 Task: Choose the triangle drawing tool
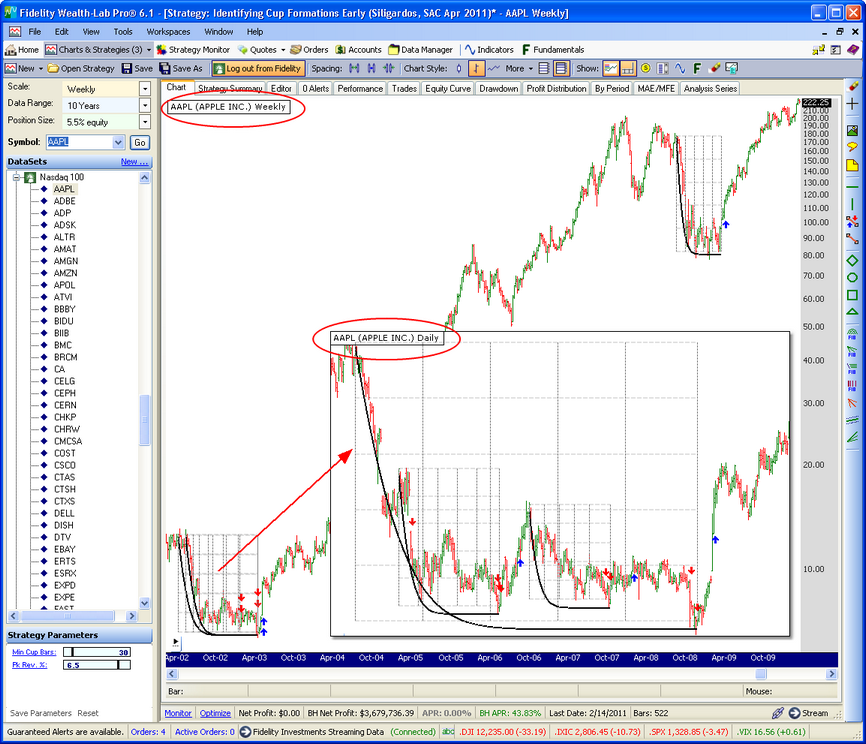(852, 313)
